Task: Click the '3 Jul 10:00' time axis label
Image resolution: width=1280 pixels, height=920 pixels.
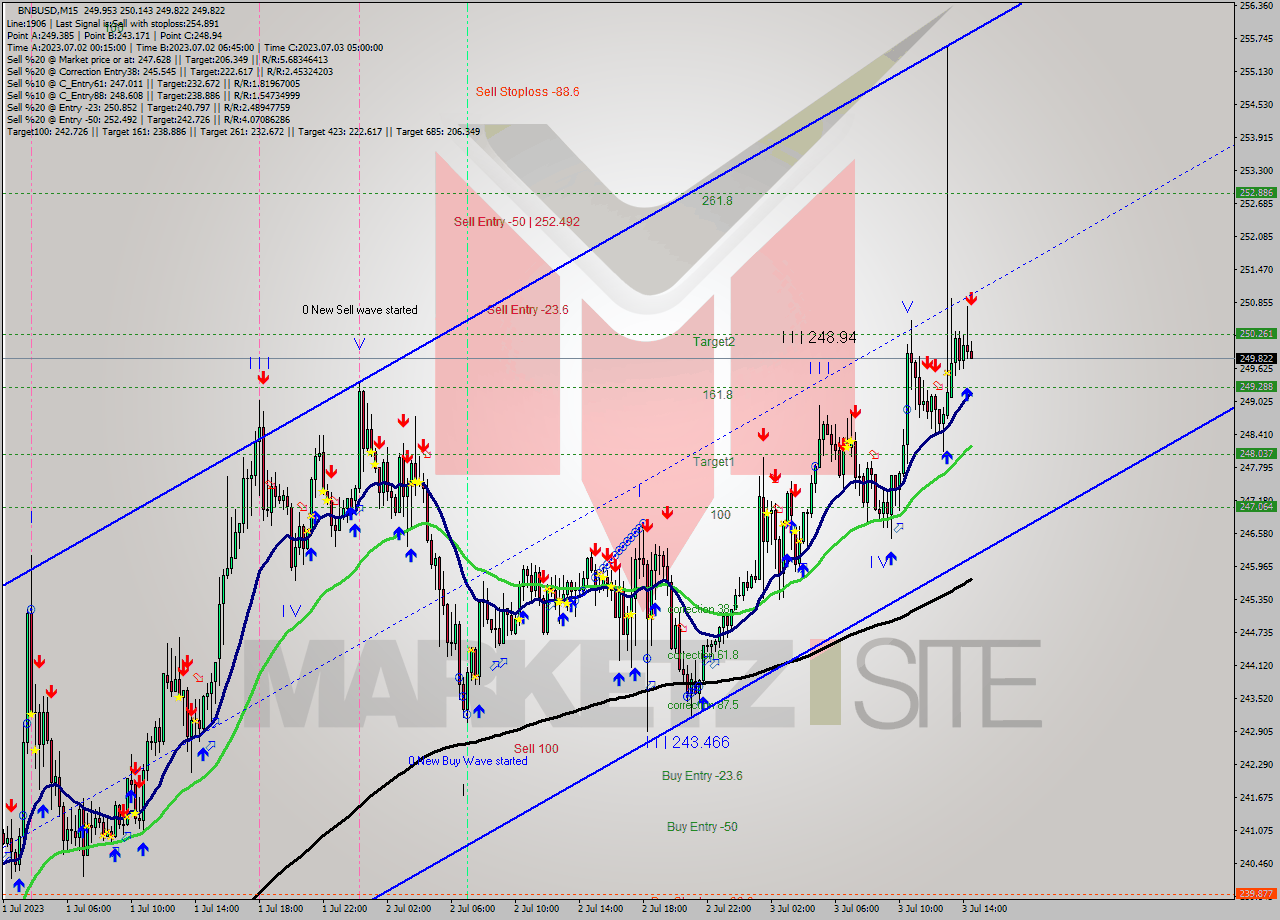Action: tap(920, 909)
